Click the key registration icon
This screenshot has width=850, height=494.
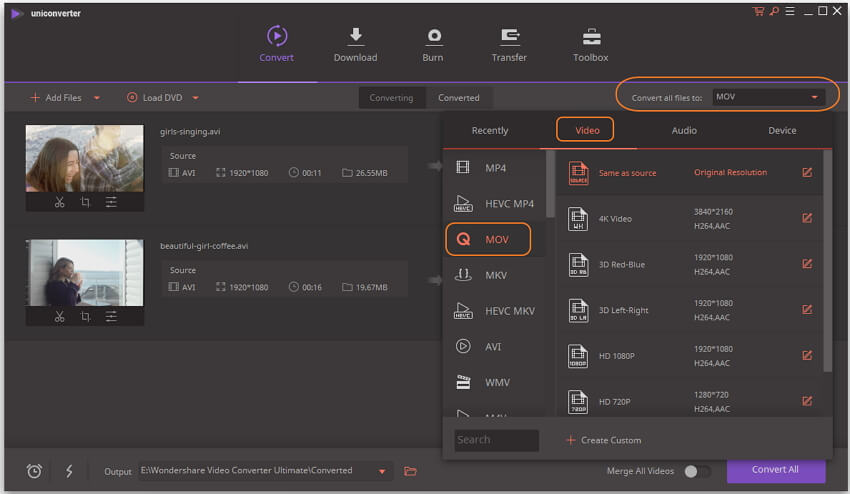[x=774, y=11]
